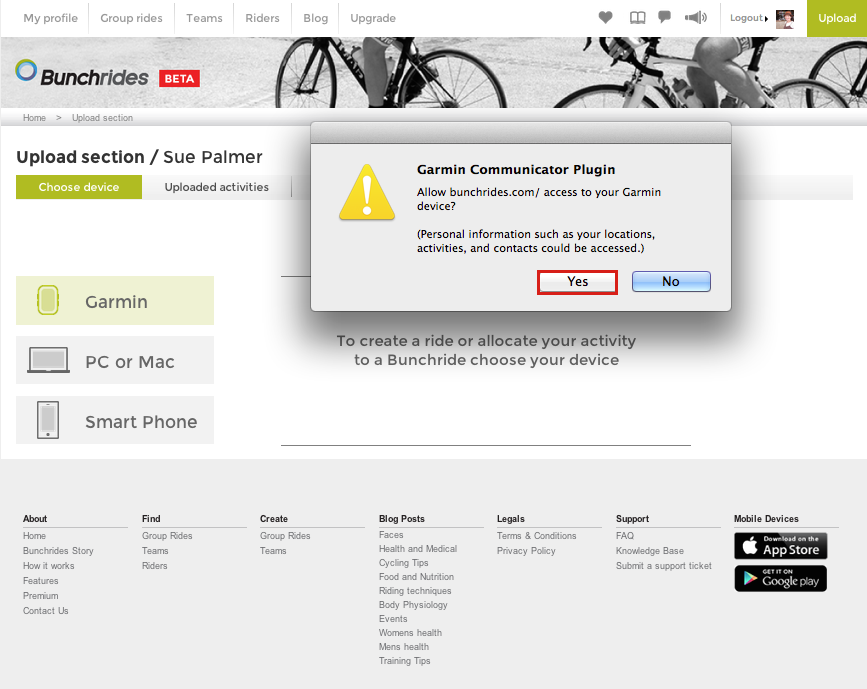Screen dimensions: 867x689
Task: Click the Smart Phone device icon
Action: pyautogui.click(x=48, y=420)
